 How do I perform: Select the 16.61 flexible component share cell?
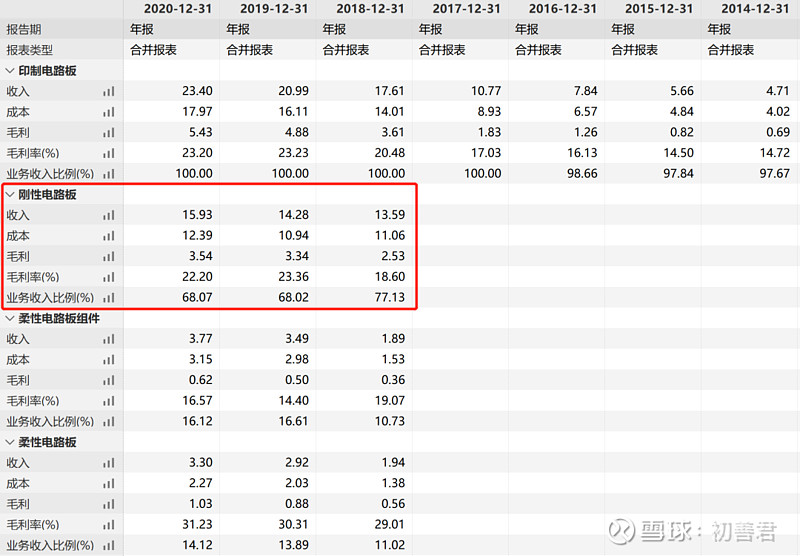pos(293,421)
